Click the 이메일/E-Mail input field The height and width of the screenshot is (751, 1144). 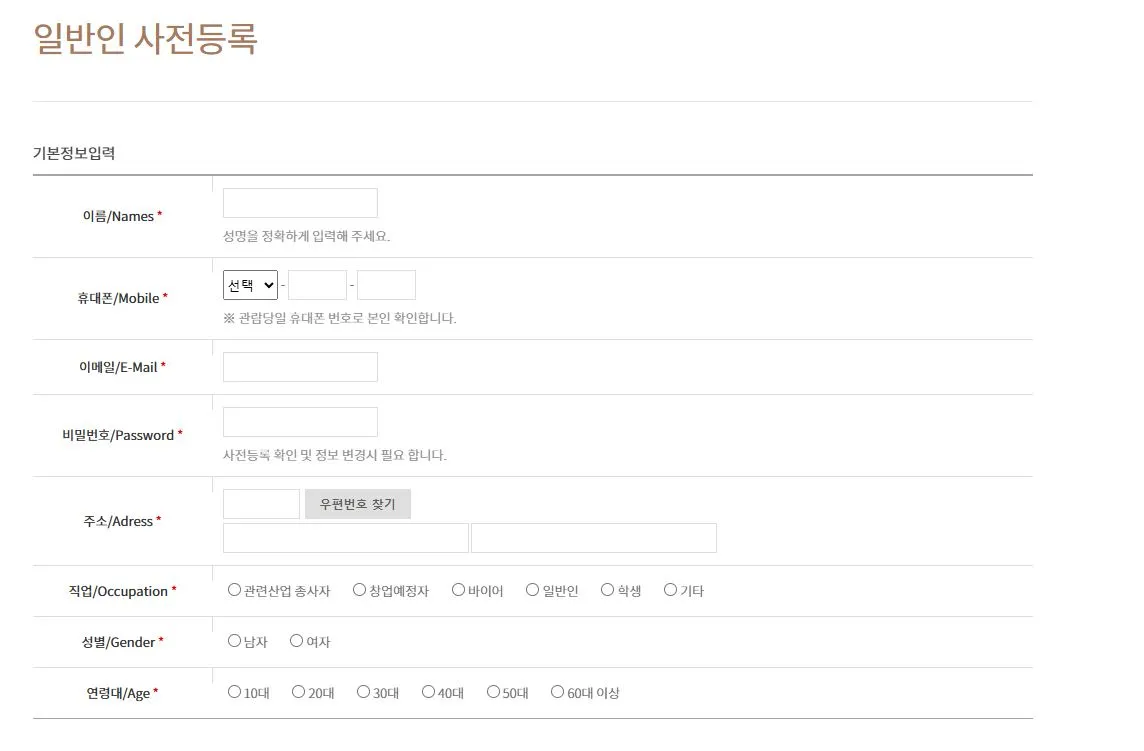(300, 366)
